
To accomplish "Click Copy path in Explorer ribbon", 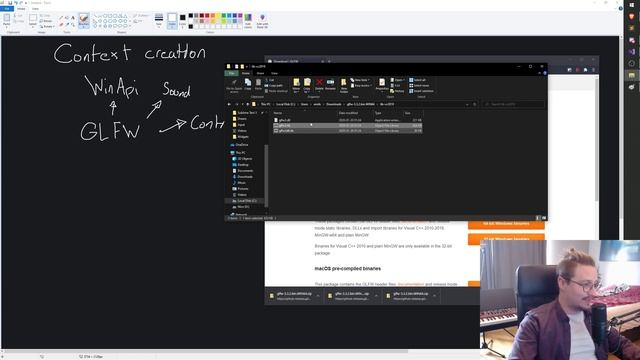I will coord(273,86).
